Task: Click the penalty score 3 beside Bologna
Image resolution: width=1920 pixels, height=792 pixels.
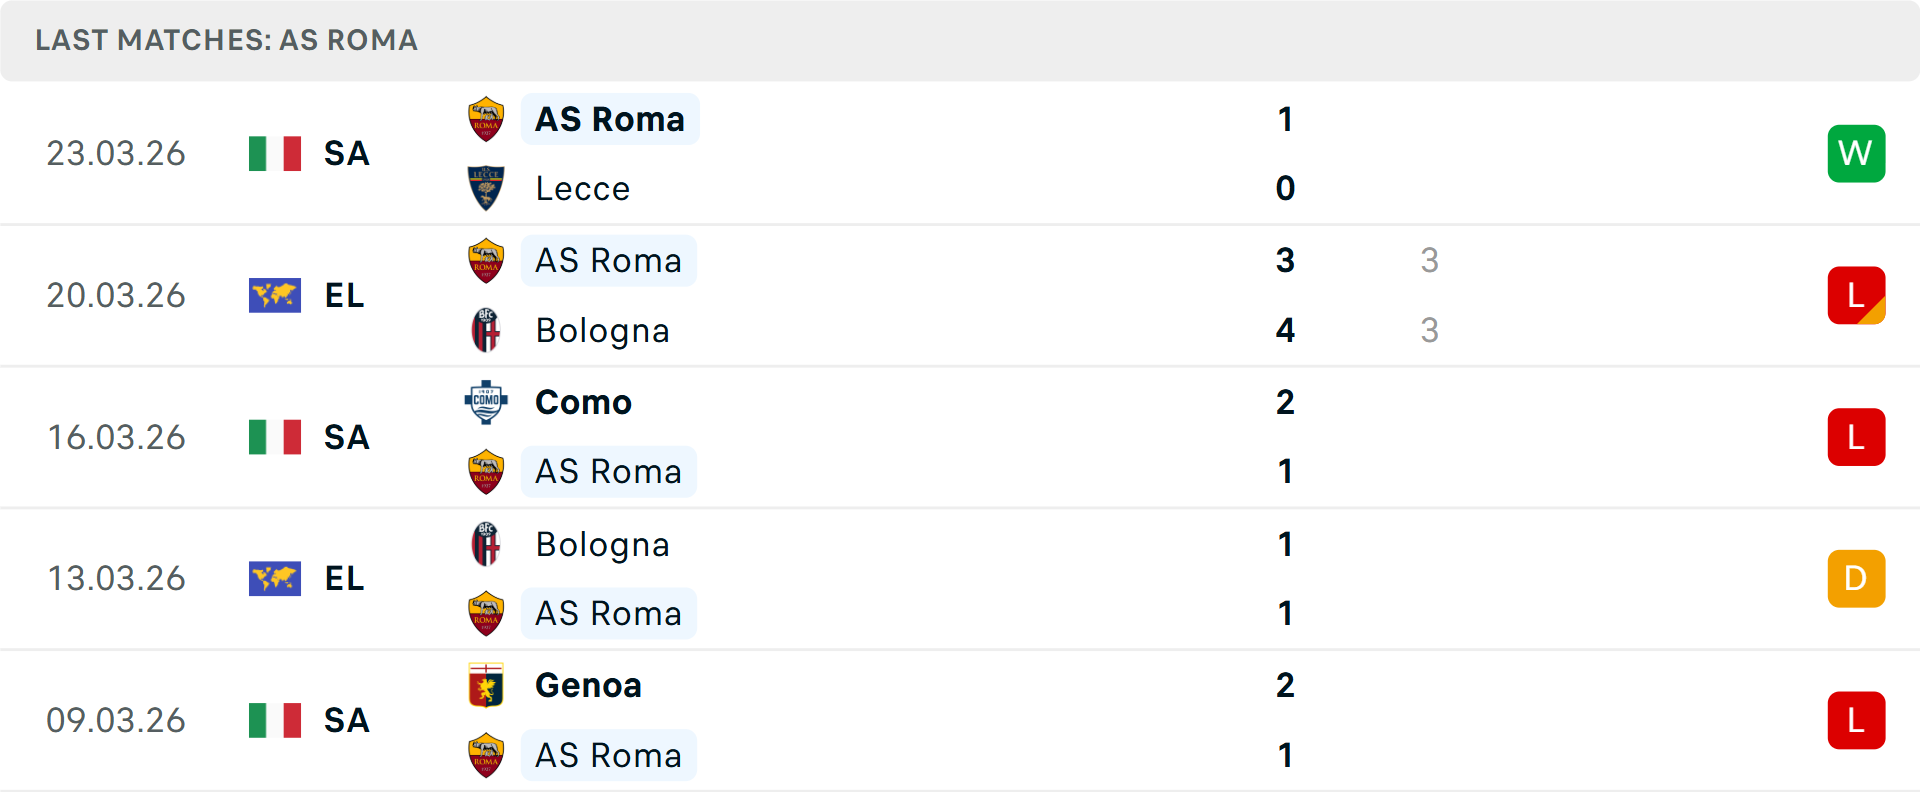Action: (x=1430, y=330)
